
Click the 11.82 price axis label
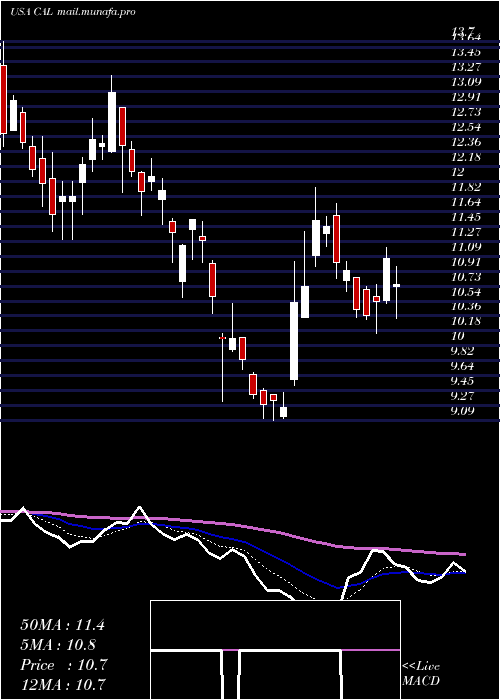pyautogui.click(x=466, y=187)
